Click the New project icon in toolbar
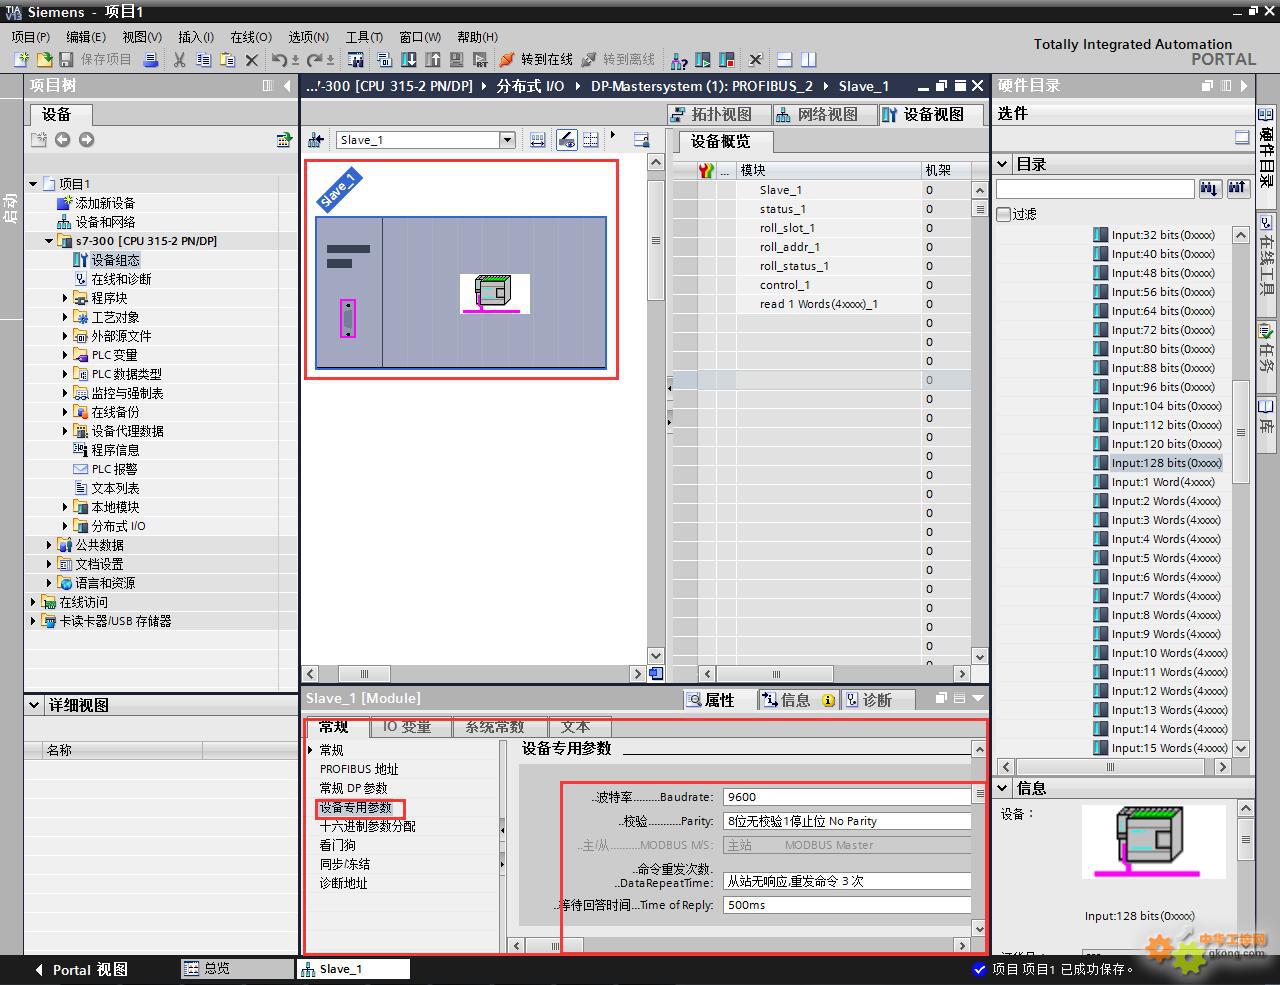1280x985 pixels. tap(21, 60)
